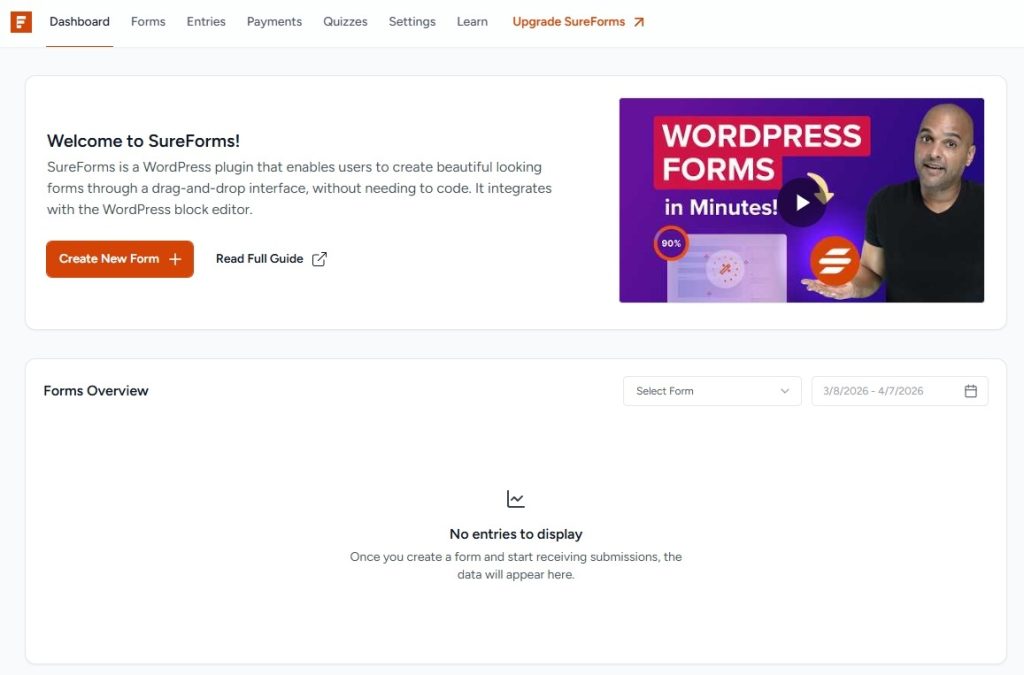Click the Welcome to SureForms! heading
Image resolution: width=1024 pixels, height=675 pixels.
tap(143, 141)
